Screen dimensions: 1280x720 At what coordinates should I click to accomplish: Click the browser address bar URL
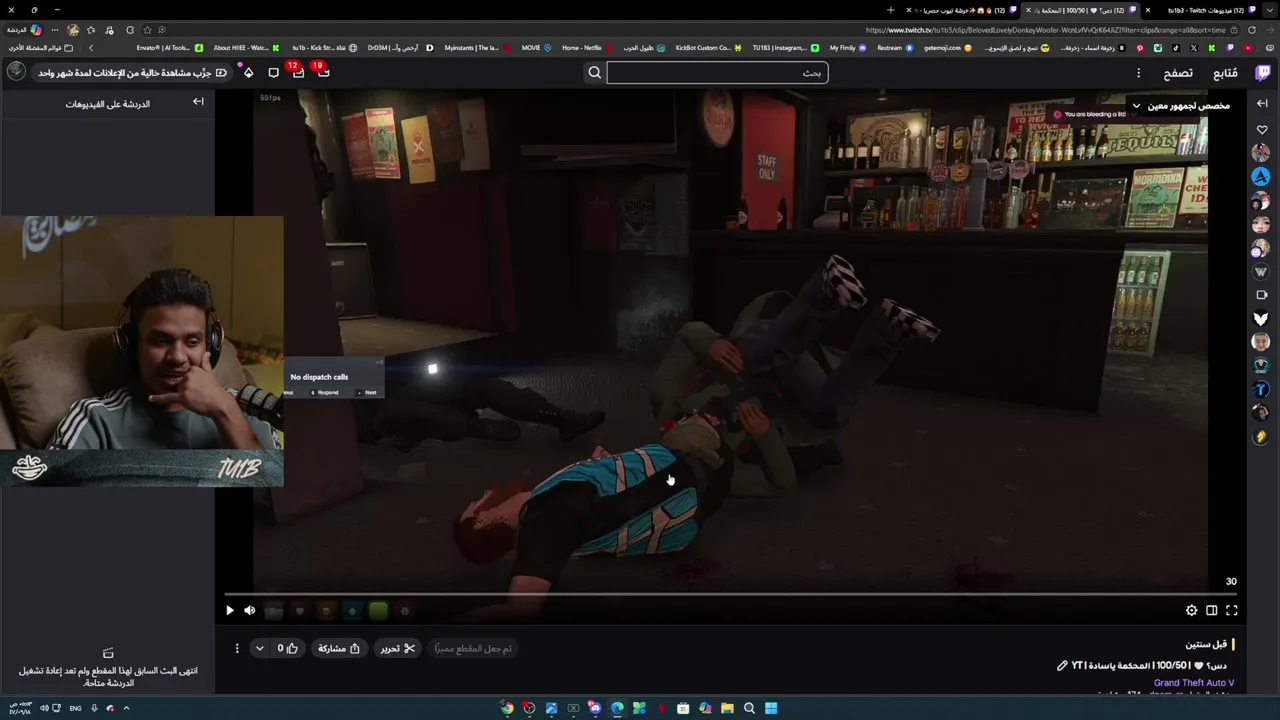1045,30
